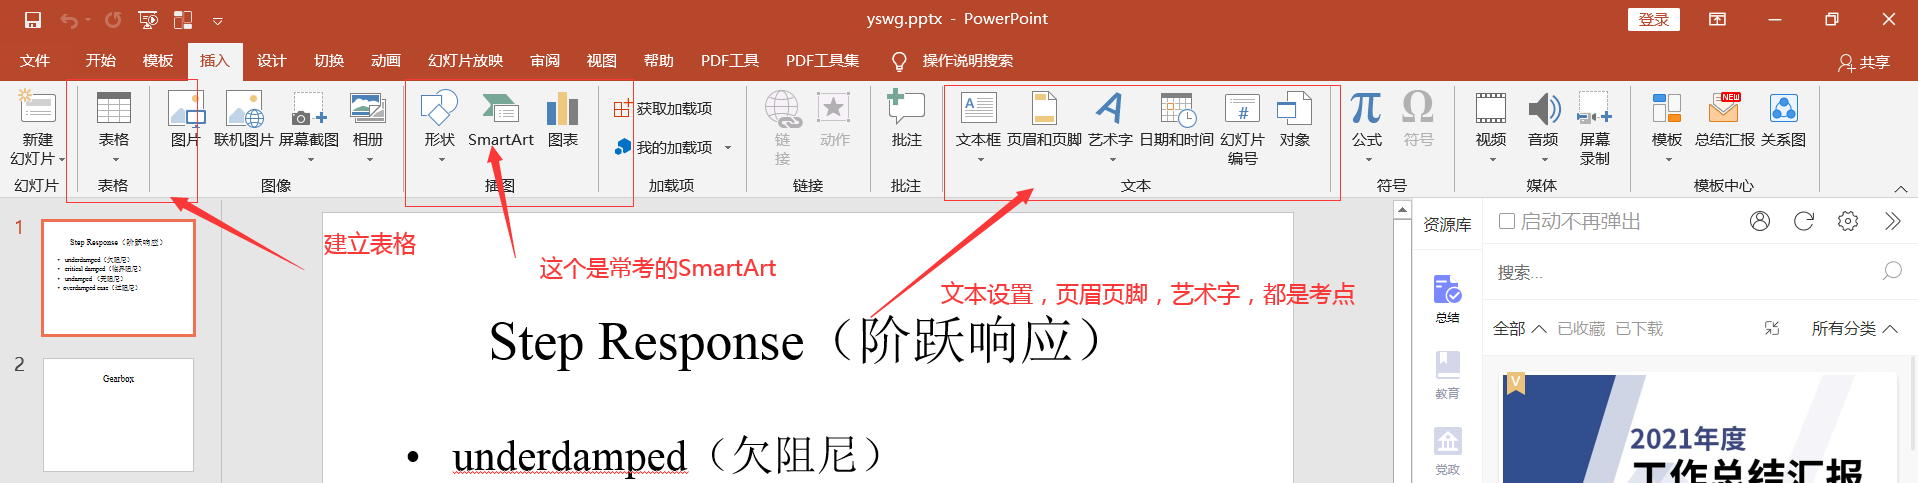Insert an Equation (公式)

1367,128
